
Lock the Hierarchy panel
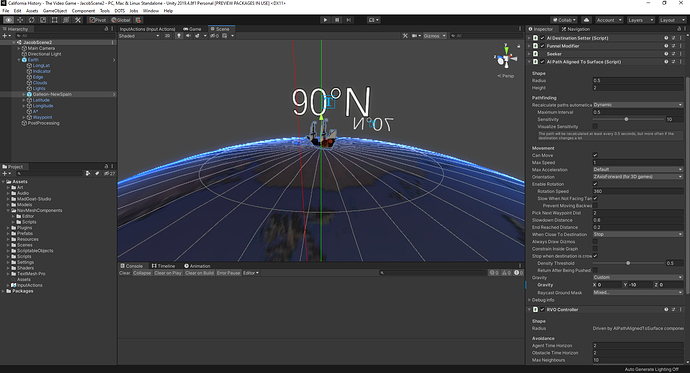106,29
